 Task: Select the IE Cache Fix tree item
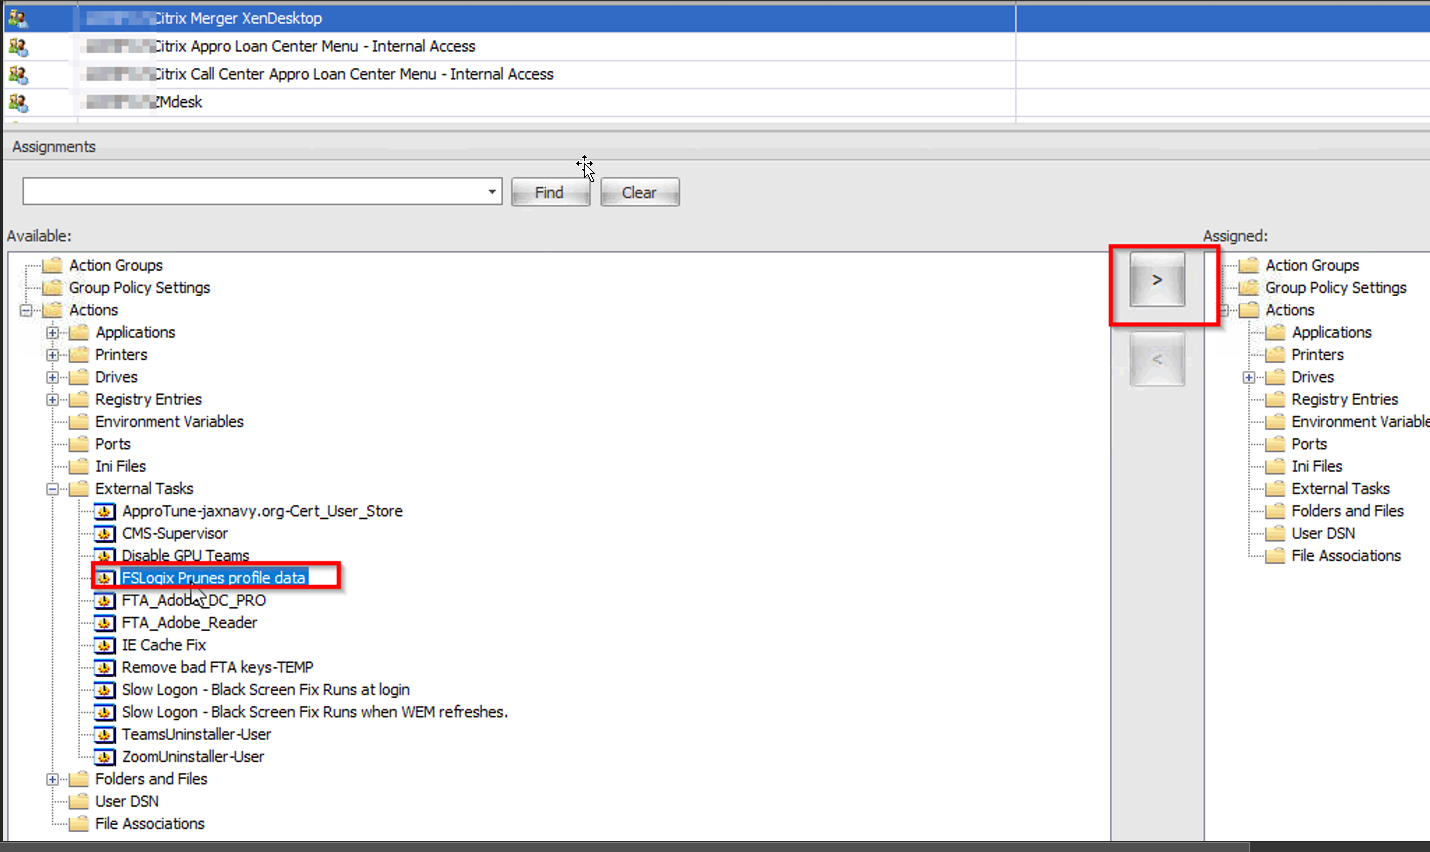164,645
